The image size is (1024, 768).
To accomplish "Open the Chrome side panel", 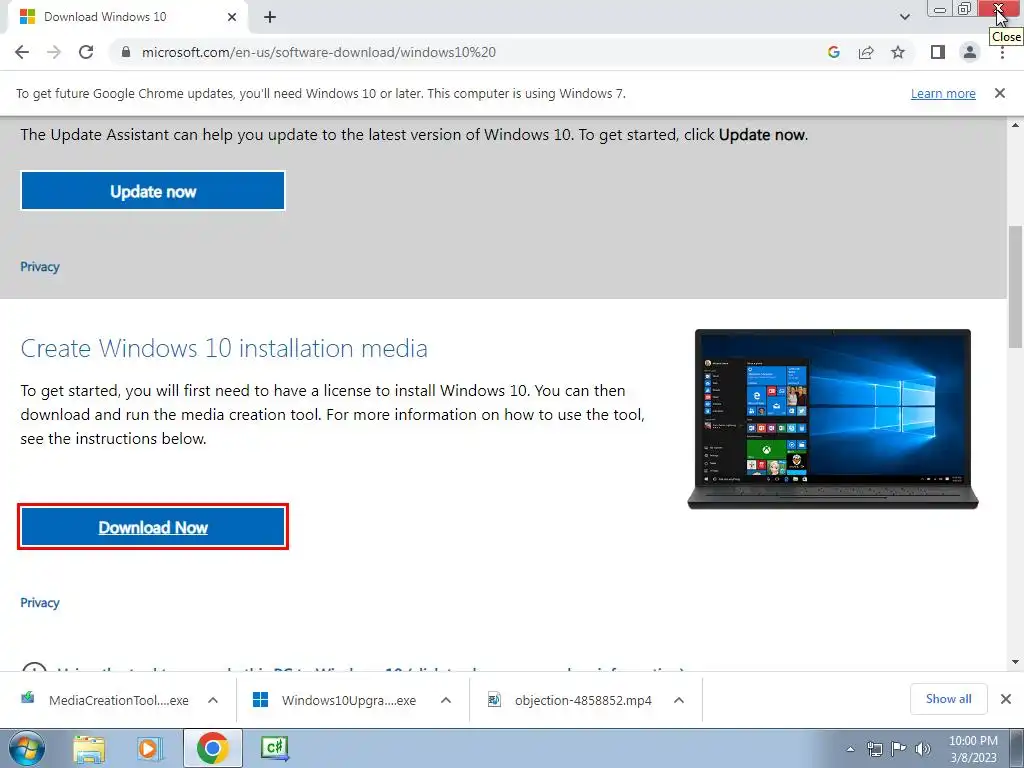I will tap(938, 52).
